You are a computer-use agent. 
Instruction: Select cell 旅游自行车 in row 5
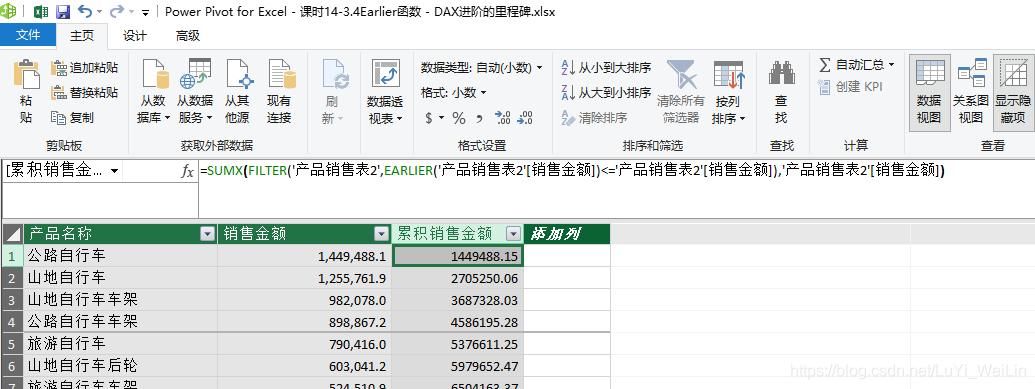[120, 344]
